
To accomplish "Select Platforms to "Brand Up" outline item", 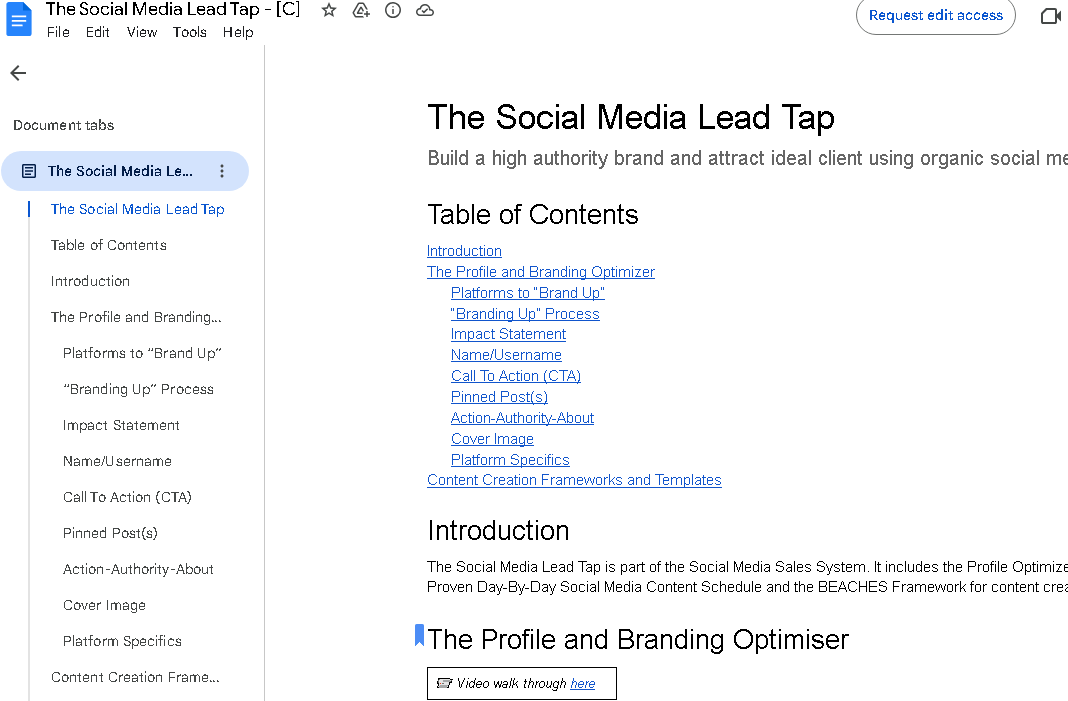I will pos(142,354).
